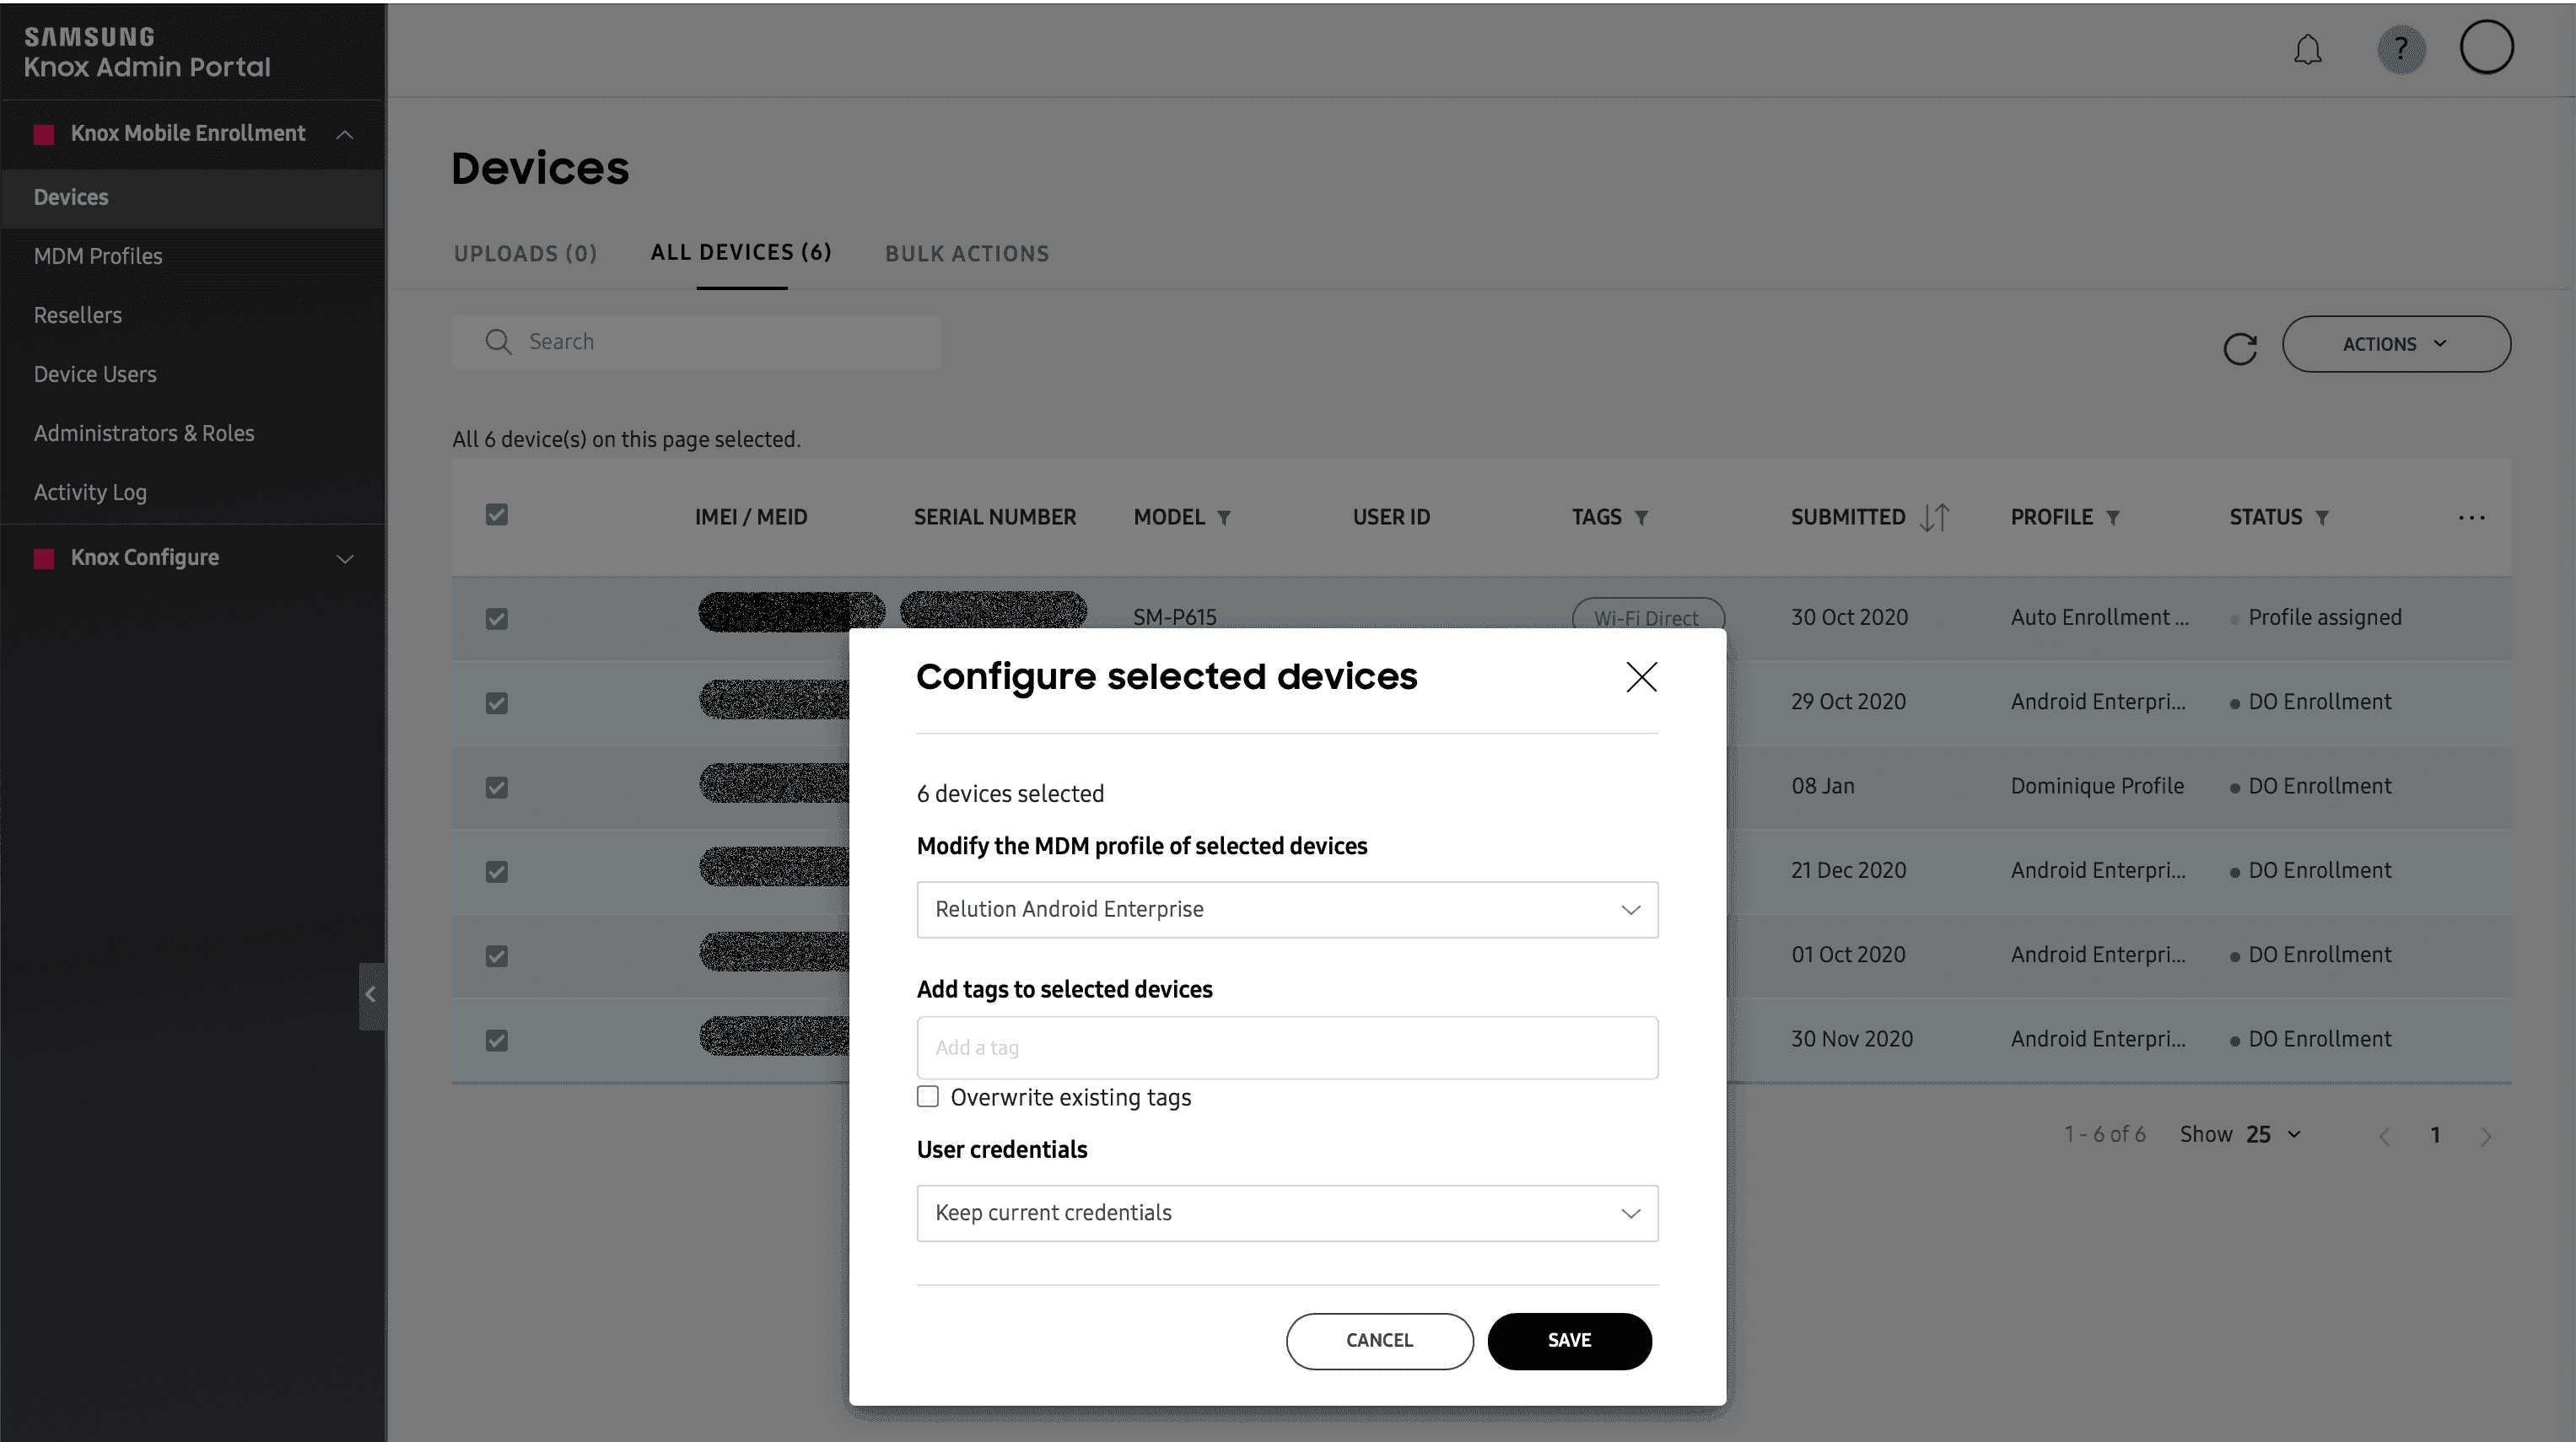Select the first device row checkbox
The image size is (2576, 1442).
click(x=497, y=617)
